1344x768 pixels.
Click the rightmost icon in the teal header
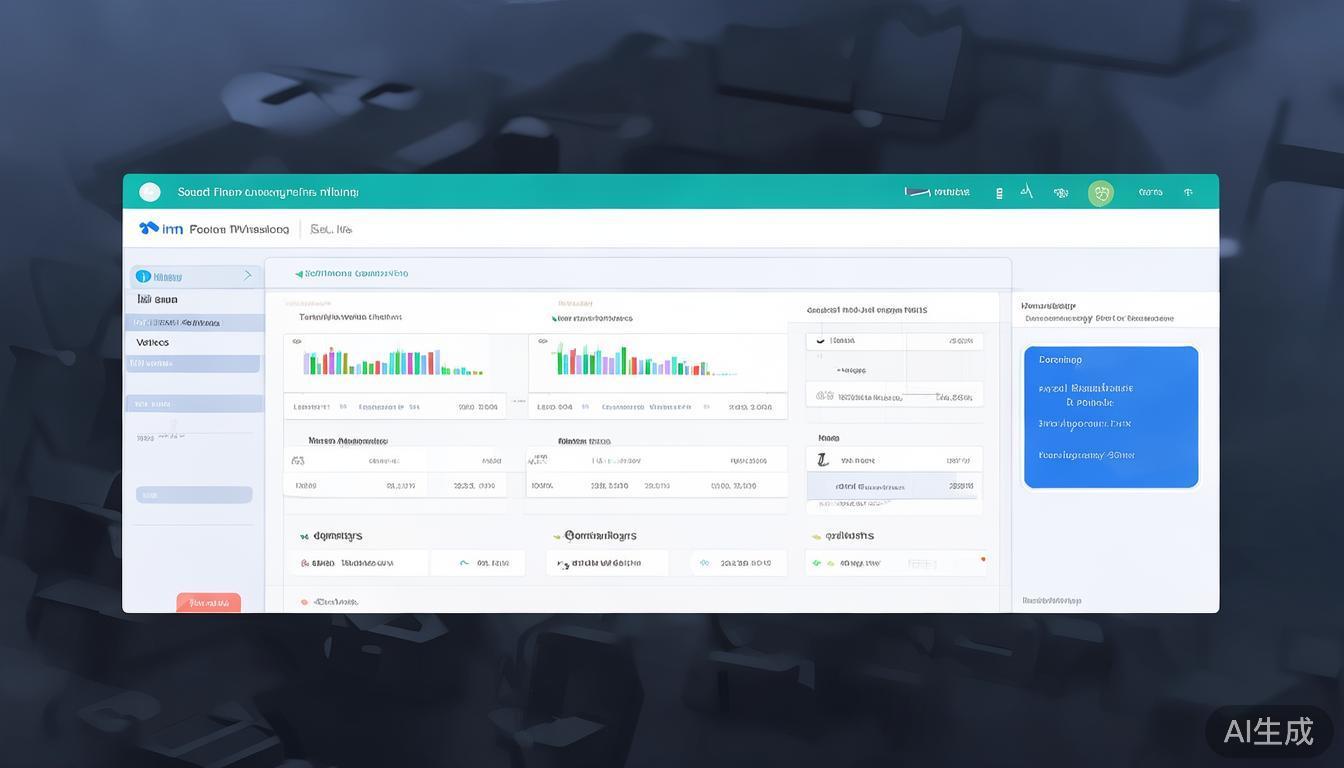[1188, 192]
